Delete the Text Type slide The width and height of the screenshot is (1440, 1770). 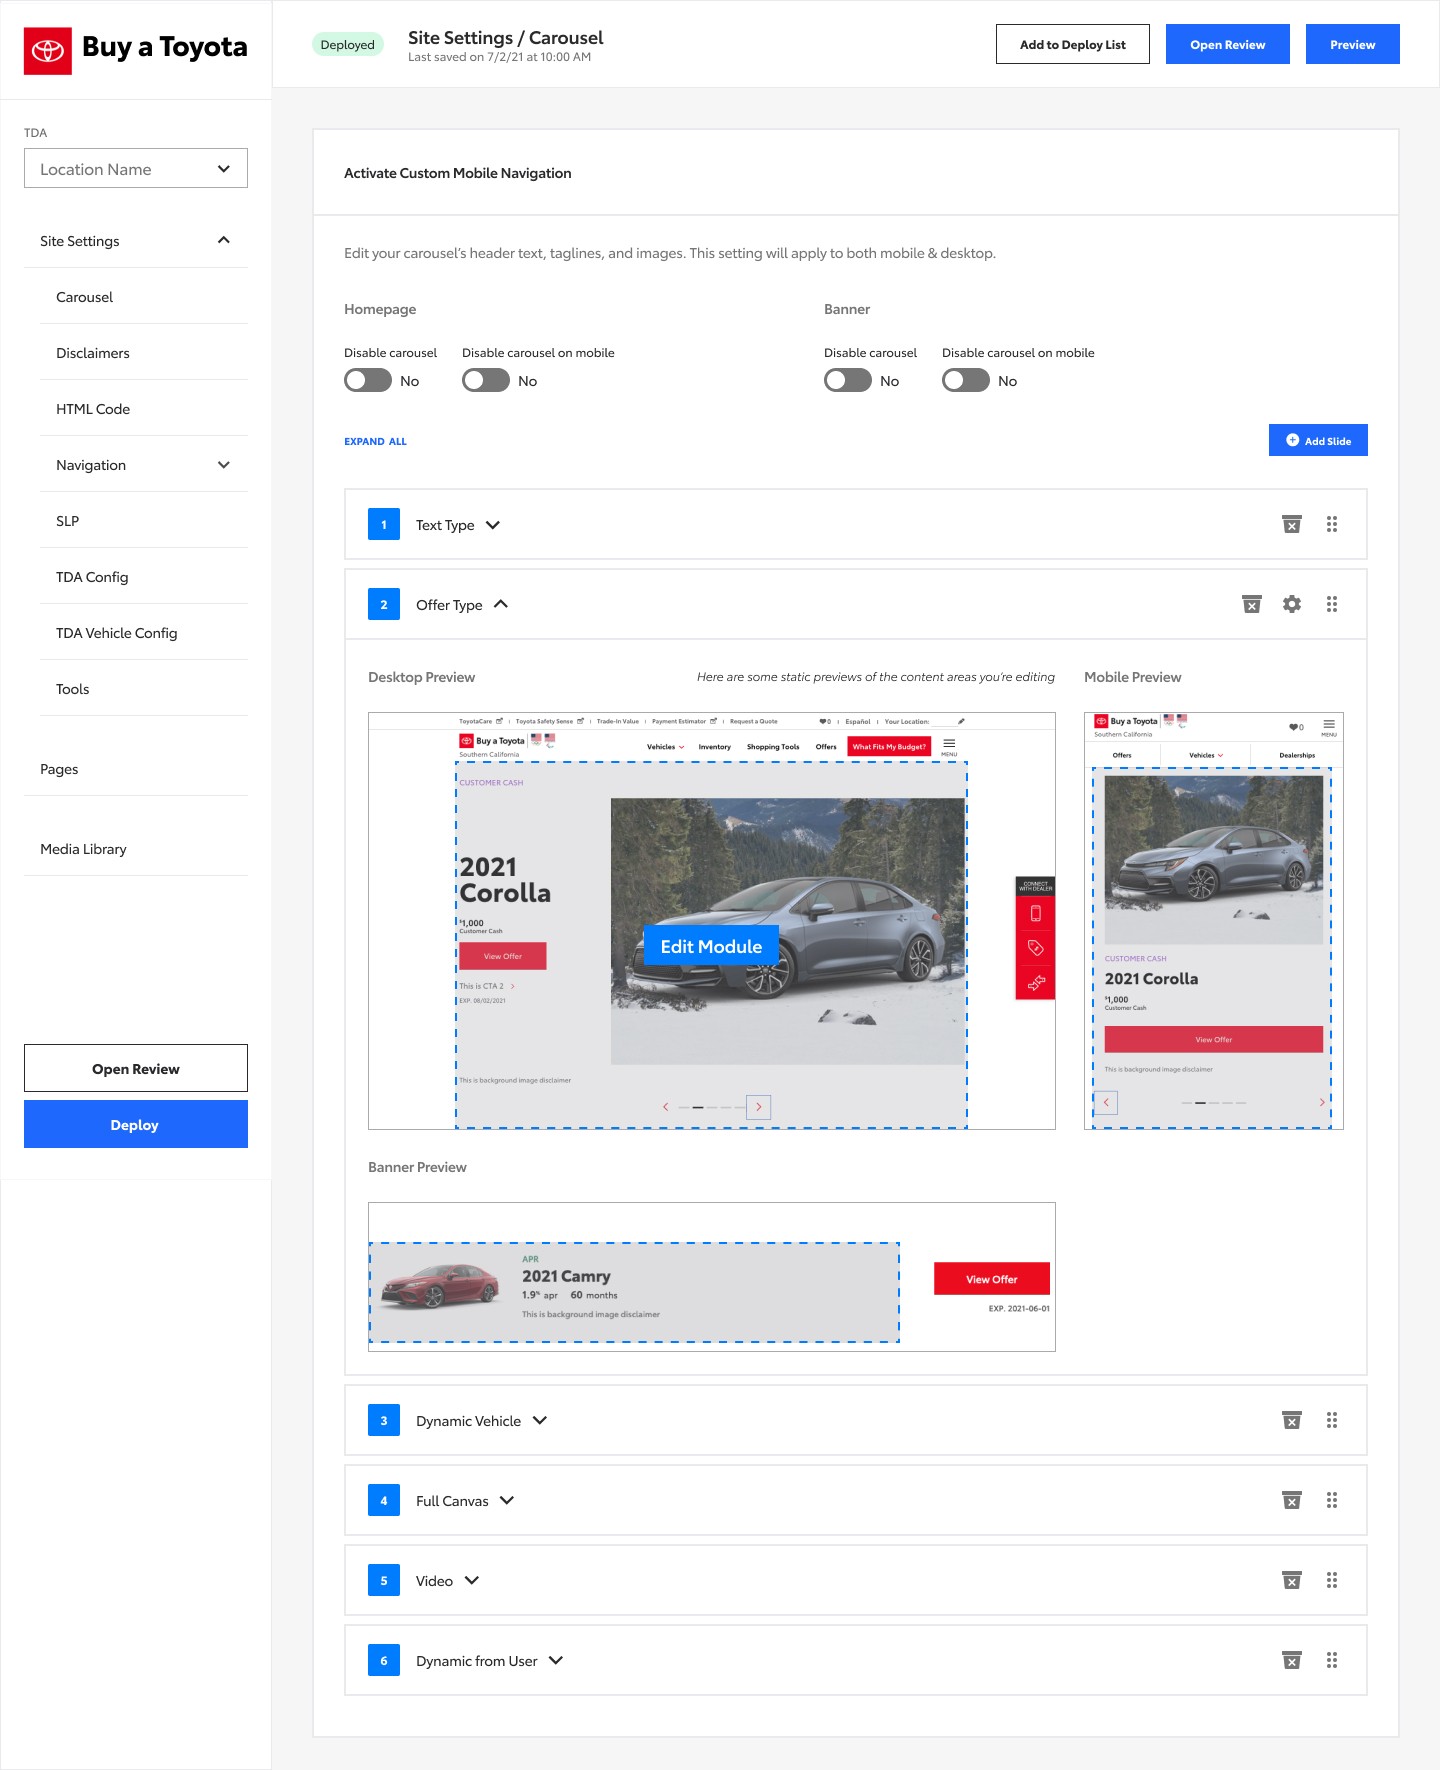click(x=1292, y=525)
